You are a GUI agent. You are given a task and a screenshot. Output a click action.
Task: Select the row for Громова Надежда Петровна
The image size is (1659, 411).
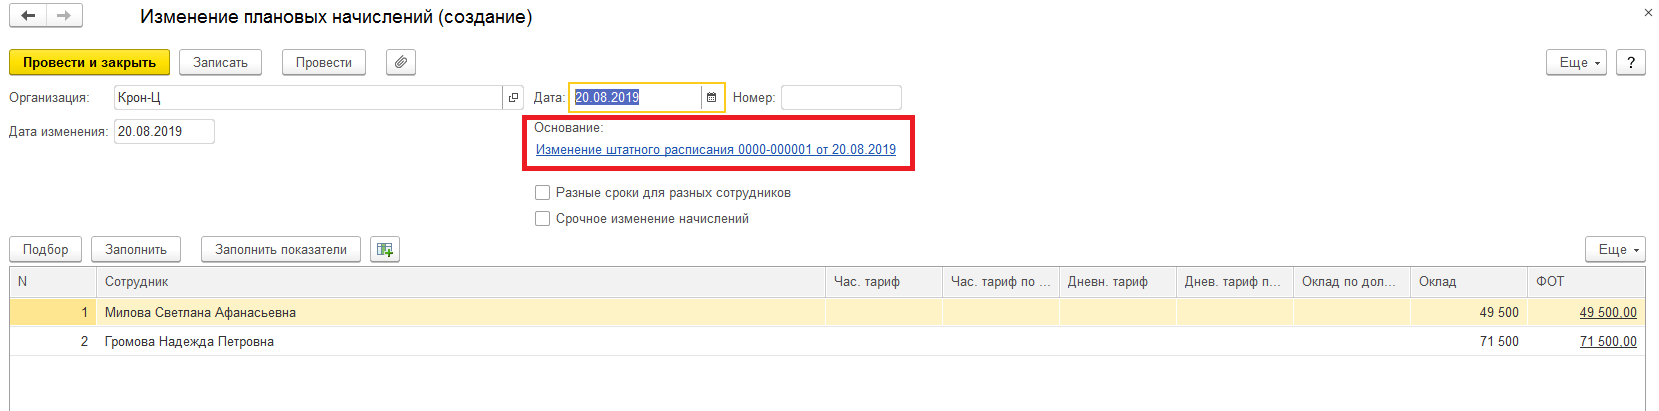tap(189, 341)
